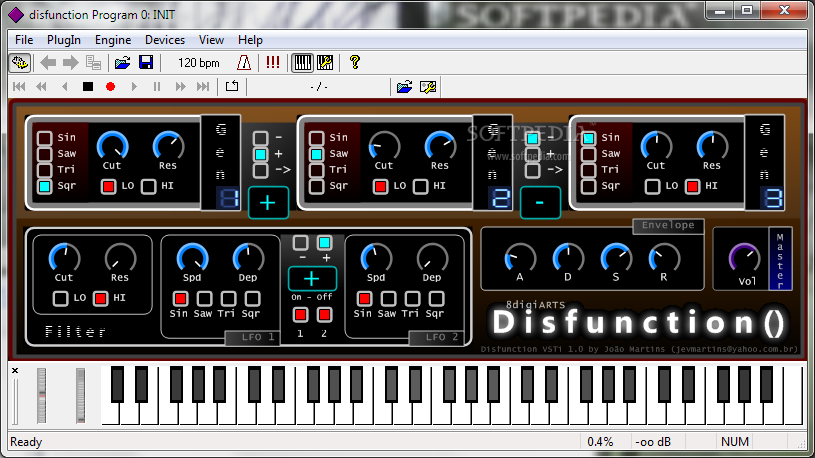This screenshot has width=815, height=458.
Task: Click the Dep knob on LFO 2
Action: point(432,257)
